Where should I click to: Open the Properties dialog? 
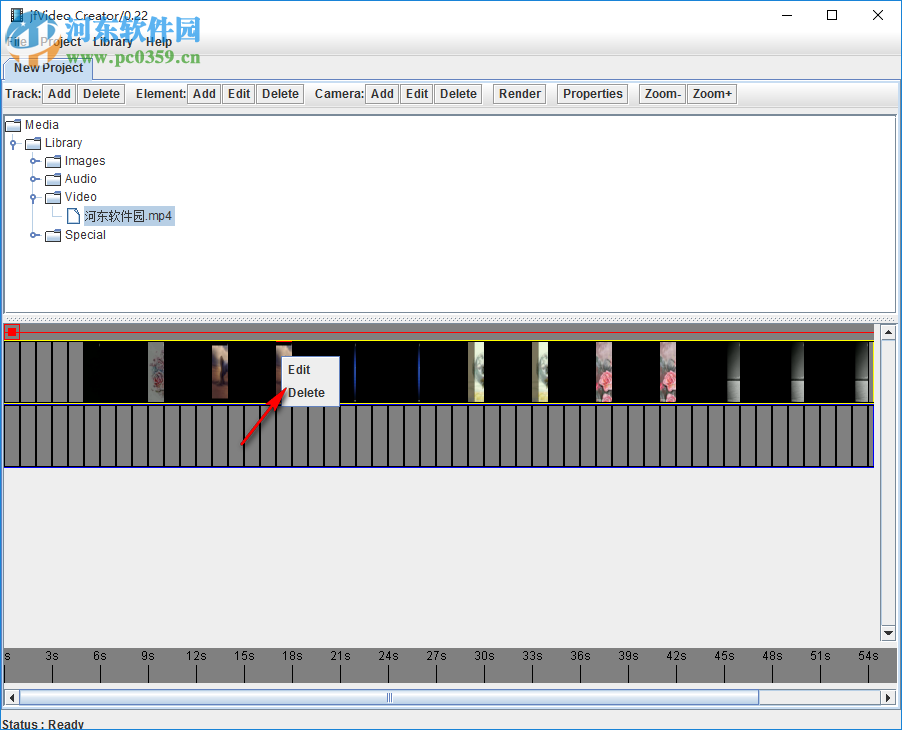click(592, 93)
